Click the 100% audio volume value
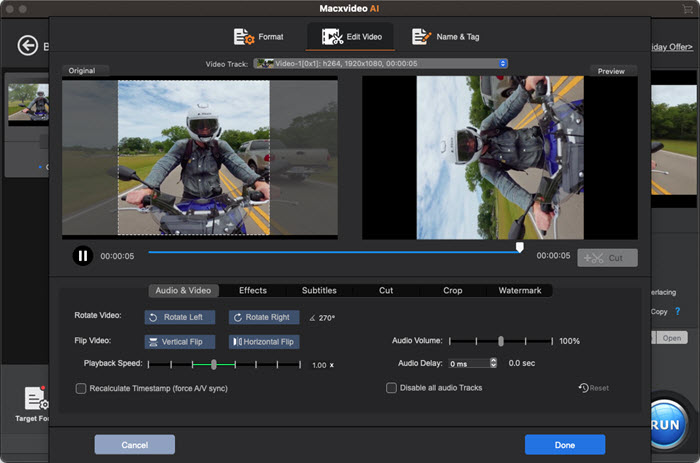700x463 pixels. pos(570,341)
